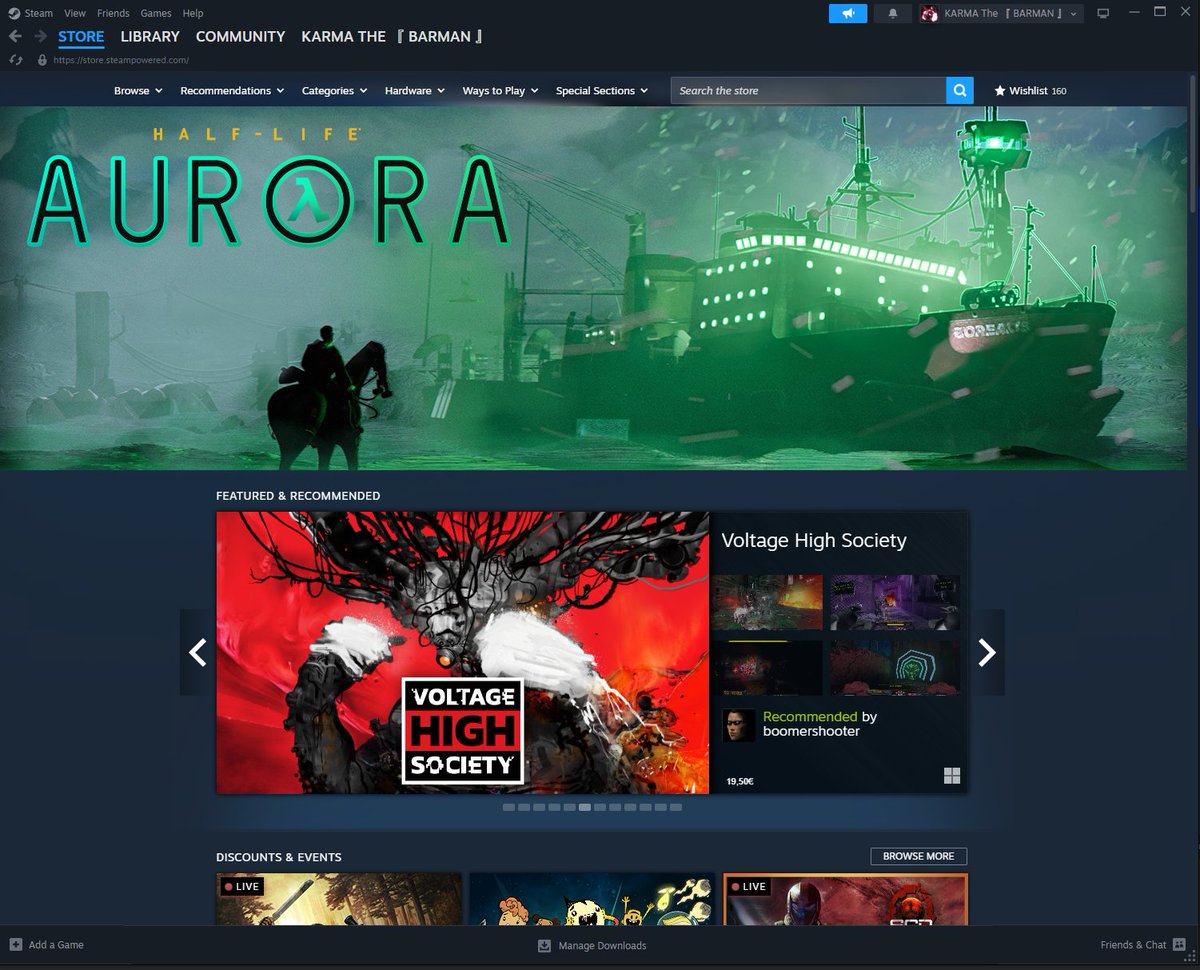Open the KARMA The BARMAN account dropdown
The width and height of the screenshot is (1200, 970).
tap(1002, 13)
